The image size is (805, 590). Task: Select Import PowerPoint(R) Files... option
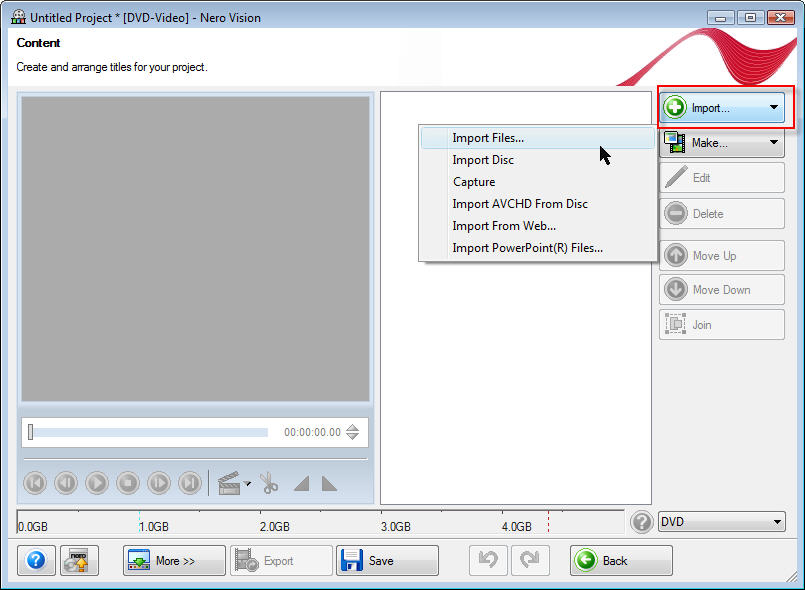[527, 248]
